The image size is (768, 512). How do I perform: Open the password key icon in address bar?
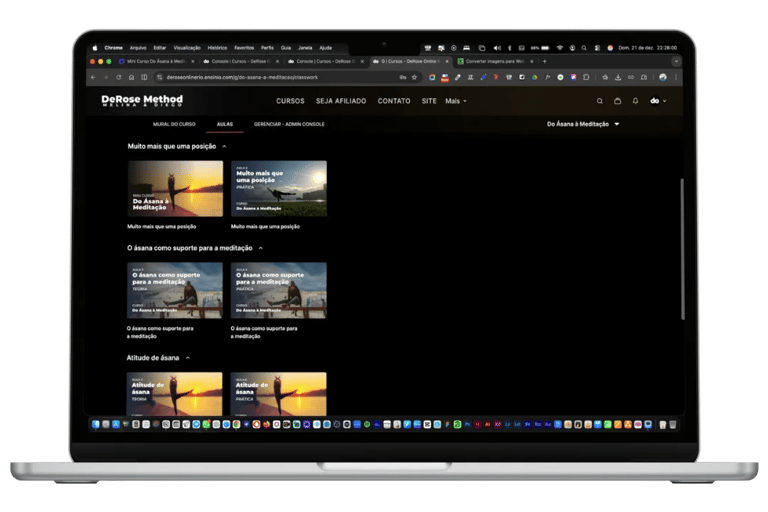[403, 77]
